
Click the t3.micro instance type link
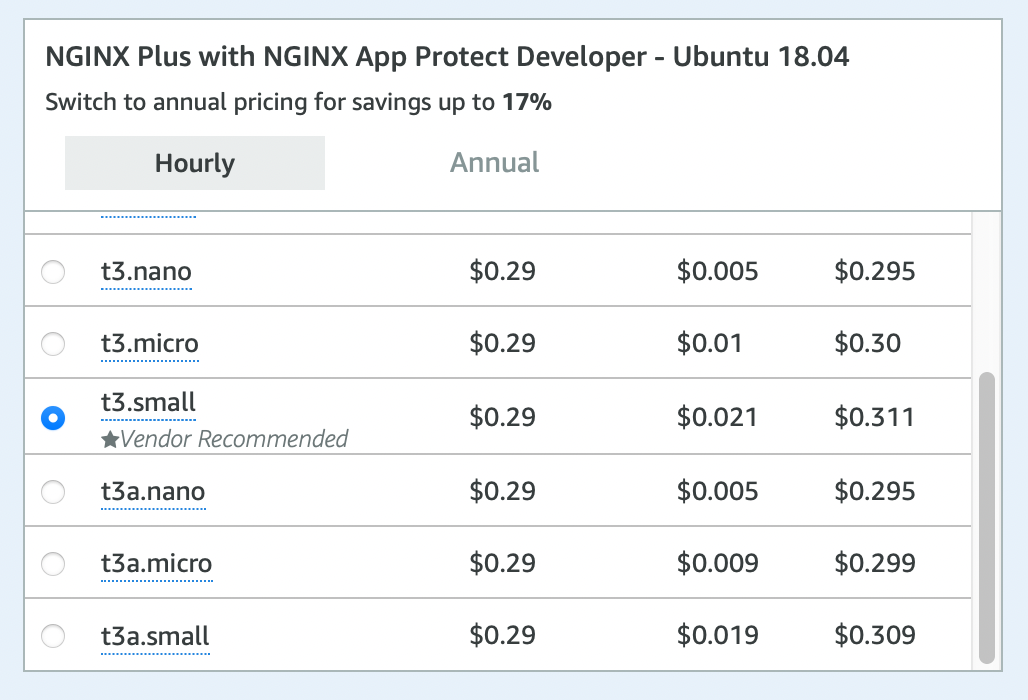tap(149, 344)
